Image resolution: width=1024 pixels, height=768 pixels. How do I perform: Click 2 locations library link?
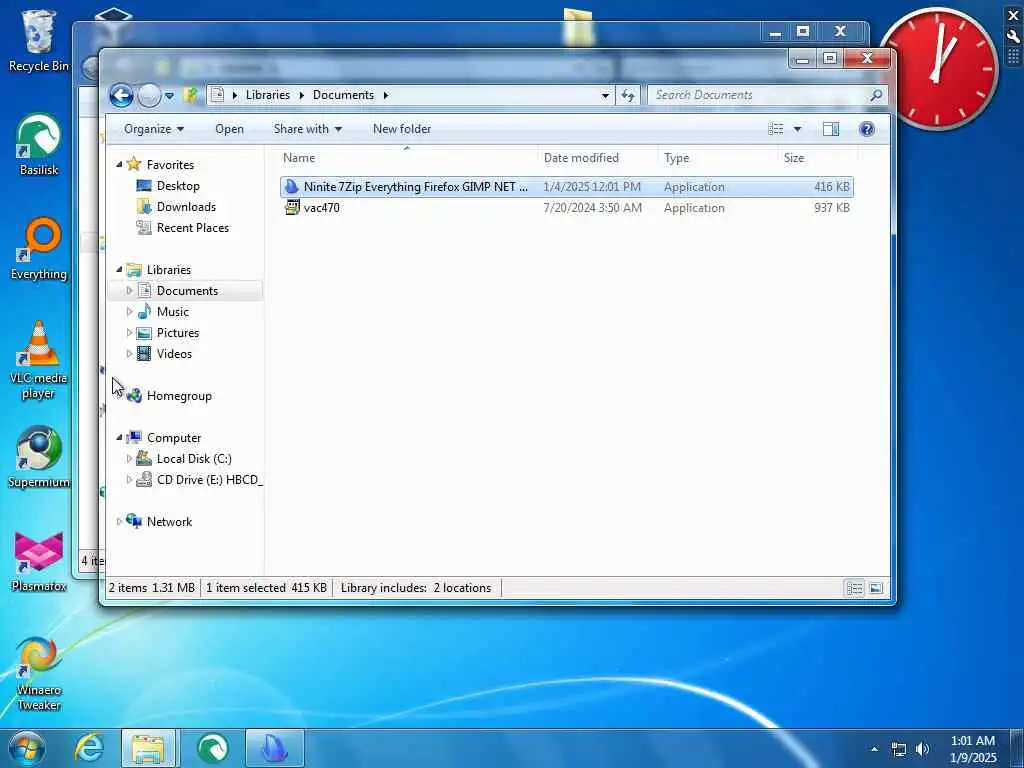point(462,588)
